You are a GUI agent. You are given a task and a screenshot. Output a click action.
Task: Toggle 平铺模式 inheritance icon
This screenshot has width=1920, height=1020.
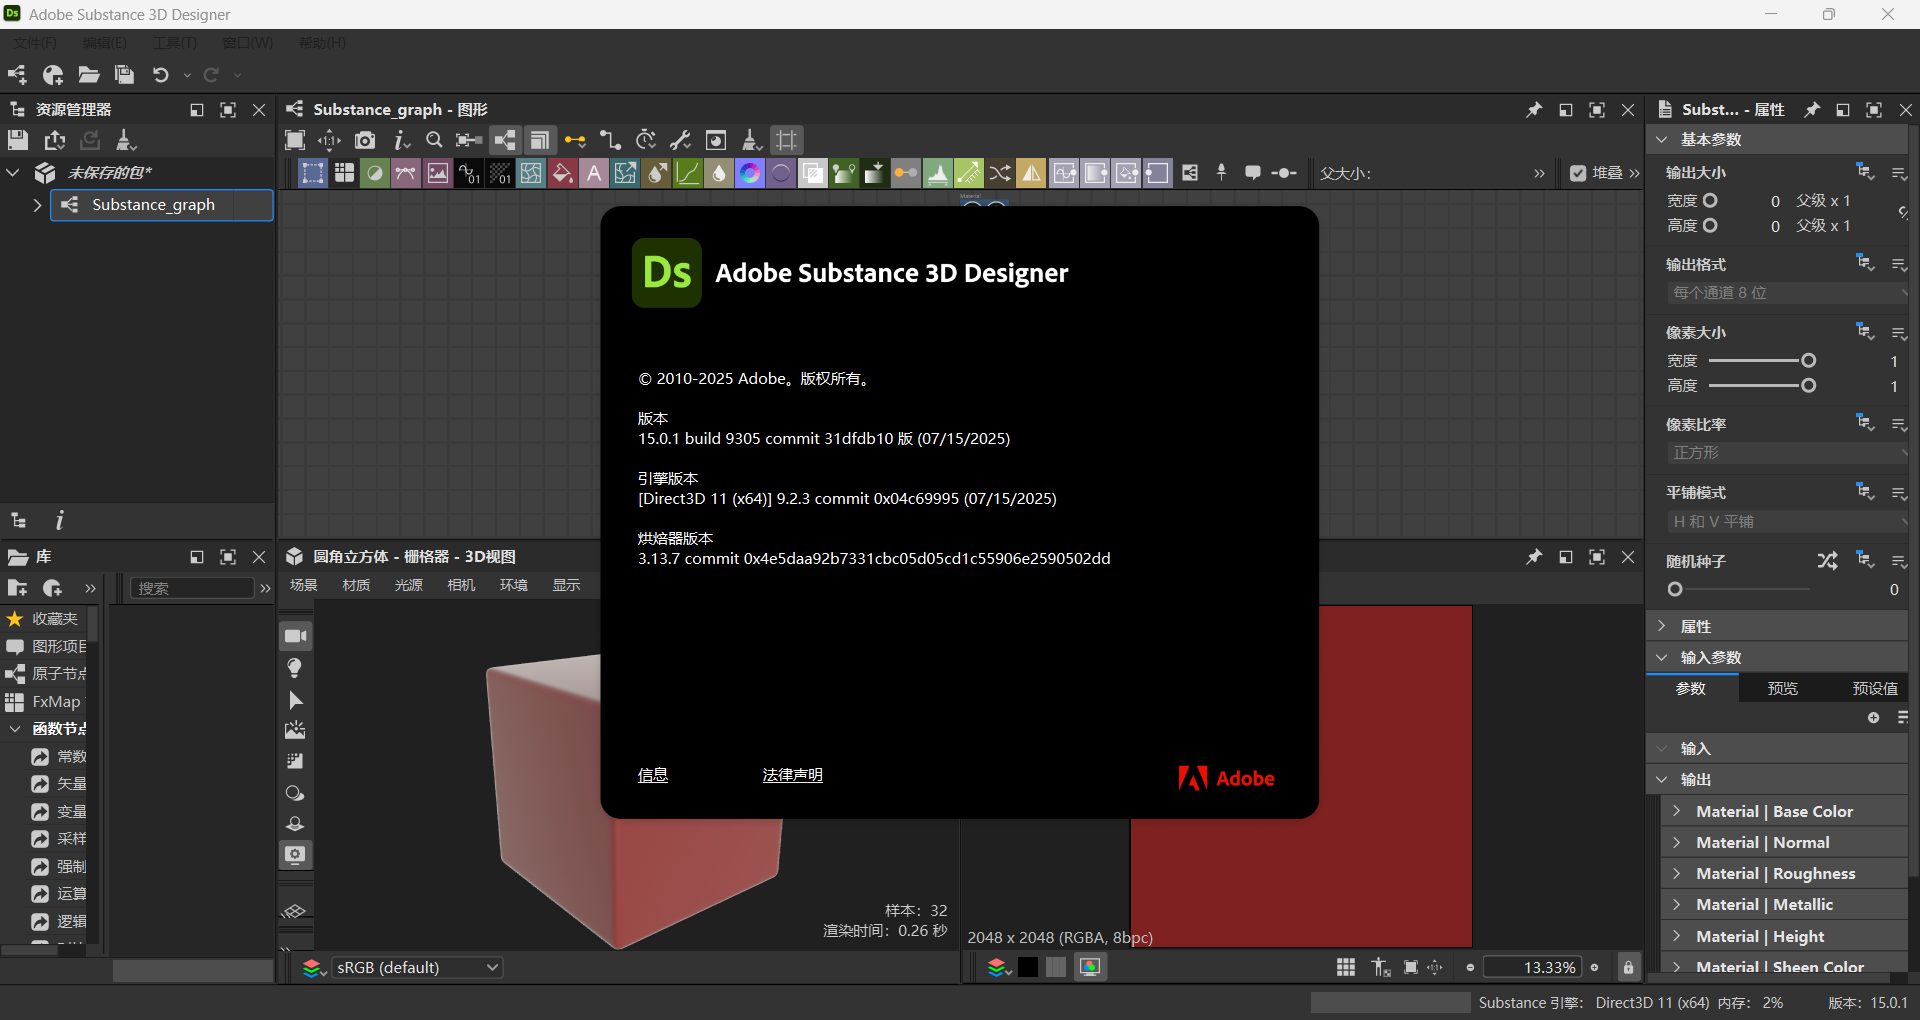coord(1865,491)
